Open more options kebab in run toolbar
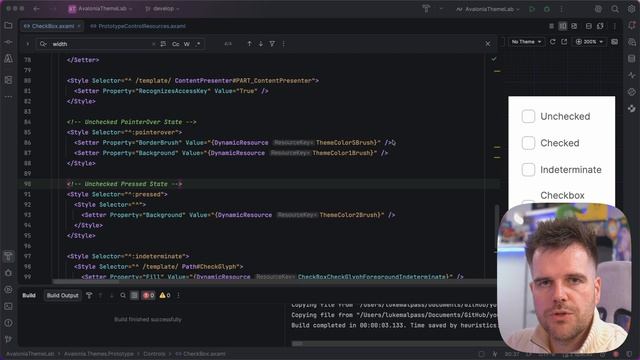Image resolution: width=640 pixels, height=360 pixels. 561,9
